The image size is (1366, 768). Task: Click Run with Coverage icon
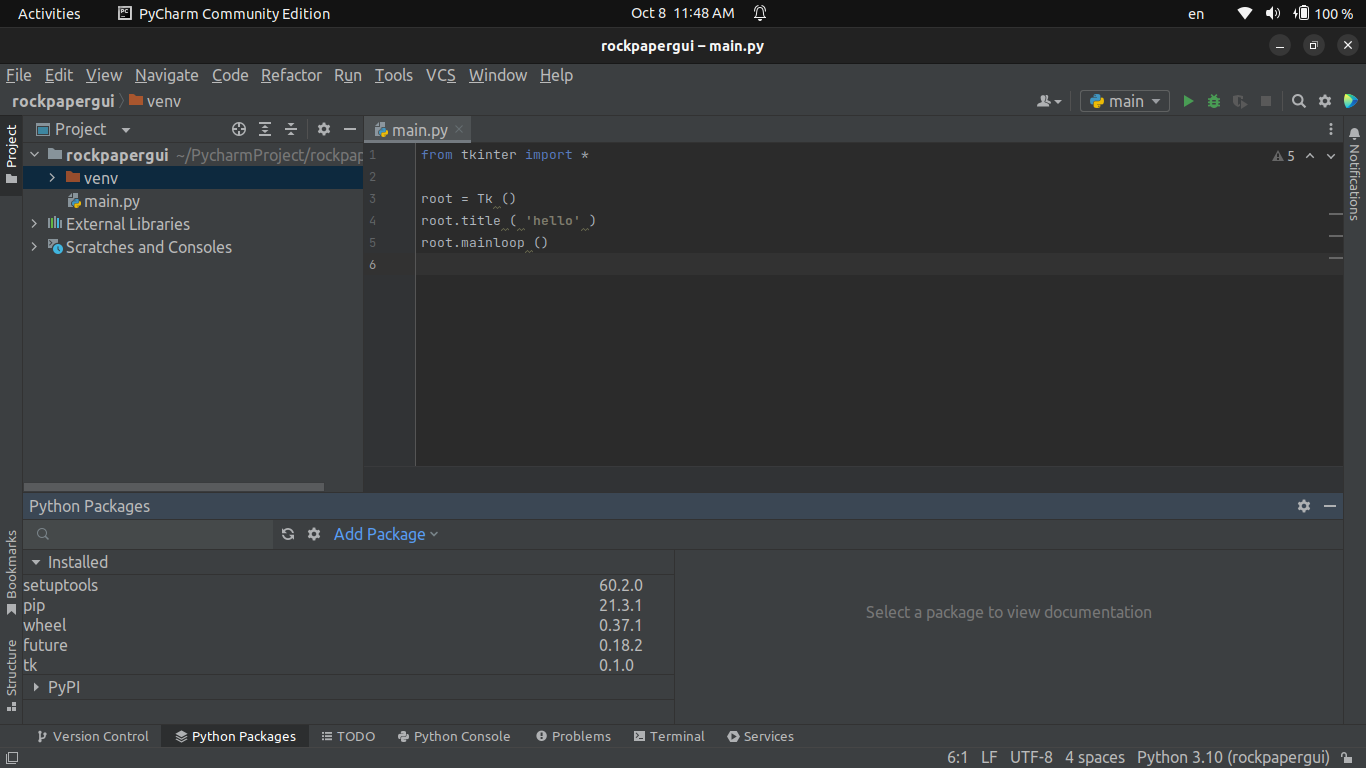1240,101
